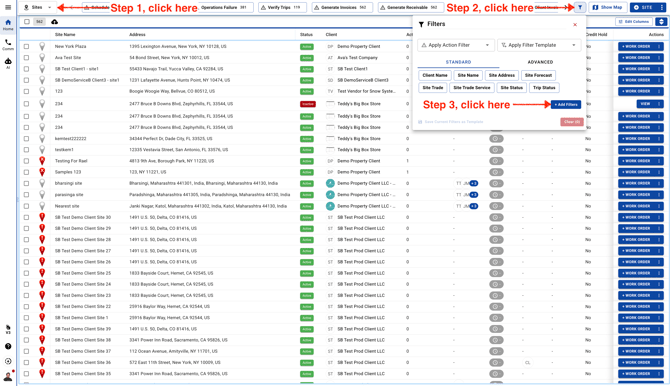Select the Site Name filter chip
Image resolution: width=670 pixels, height=386 pixels.
468,75
